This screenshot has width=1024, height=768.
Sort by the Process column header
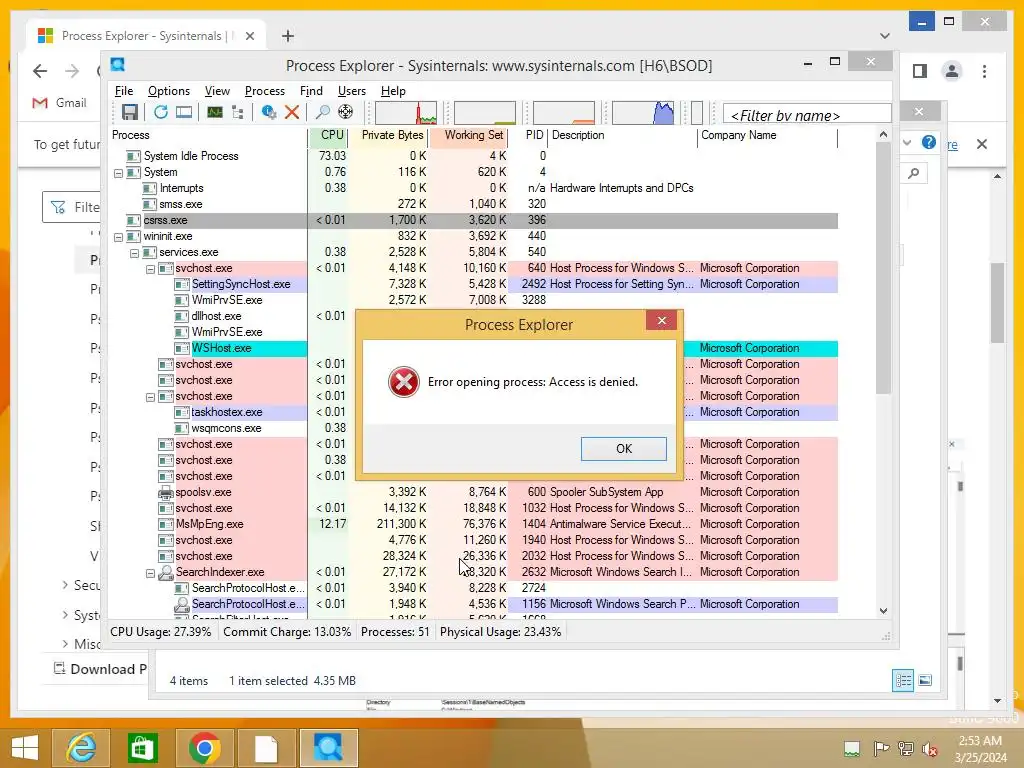(x=208, y=135)
